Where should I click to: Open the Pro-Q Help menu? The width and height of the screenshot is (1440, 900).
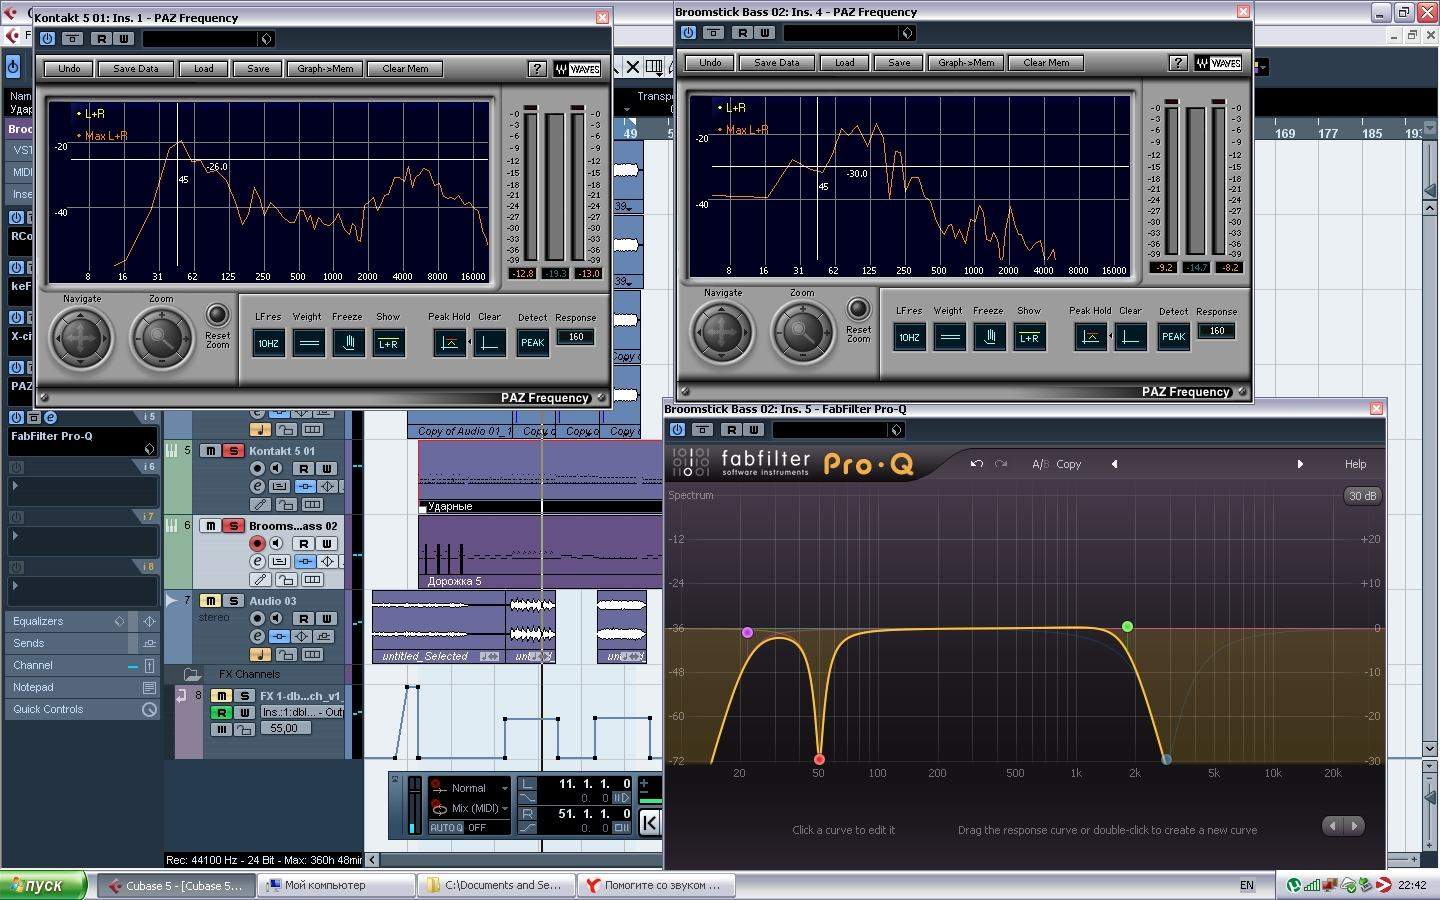click(x=1355, y=464)
